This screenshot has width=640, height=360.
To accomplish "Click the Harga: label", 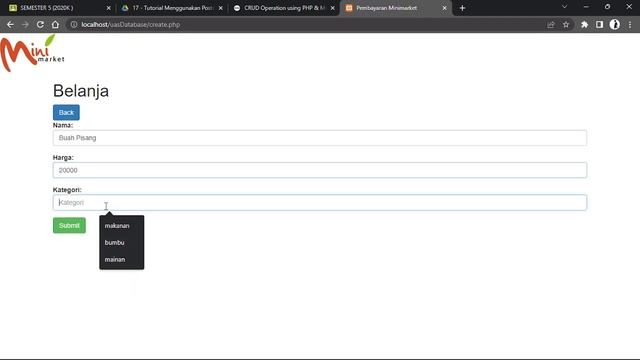I will pos(63,158).
